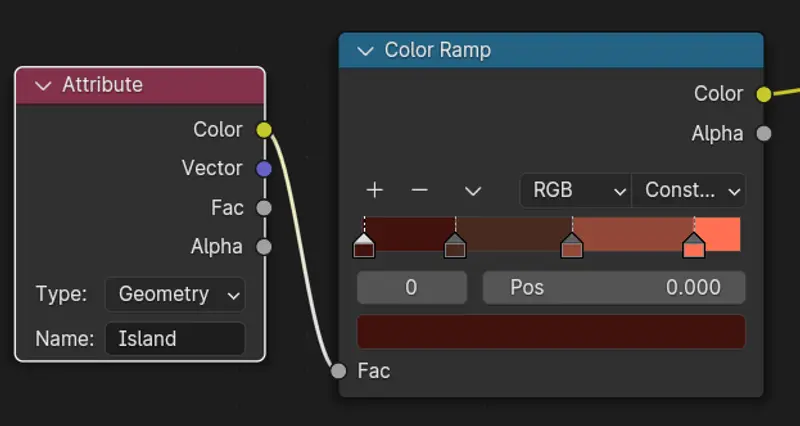Collapse the Attribute node
This screenshot has width=800, height=426.
pos(43,86)
